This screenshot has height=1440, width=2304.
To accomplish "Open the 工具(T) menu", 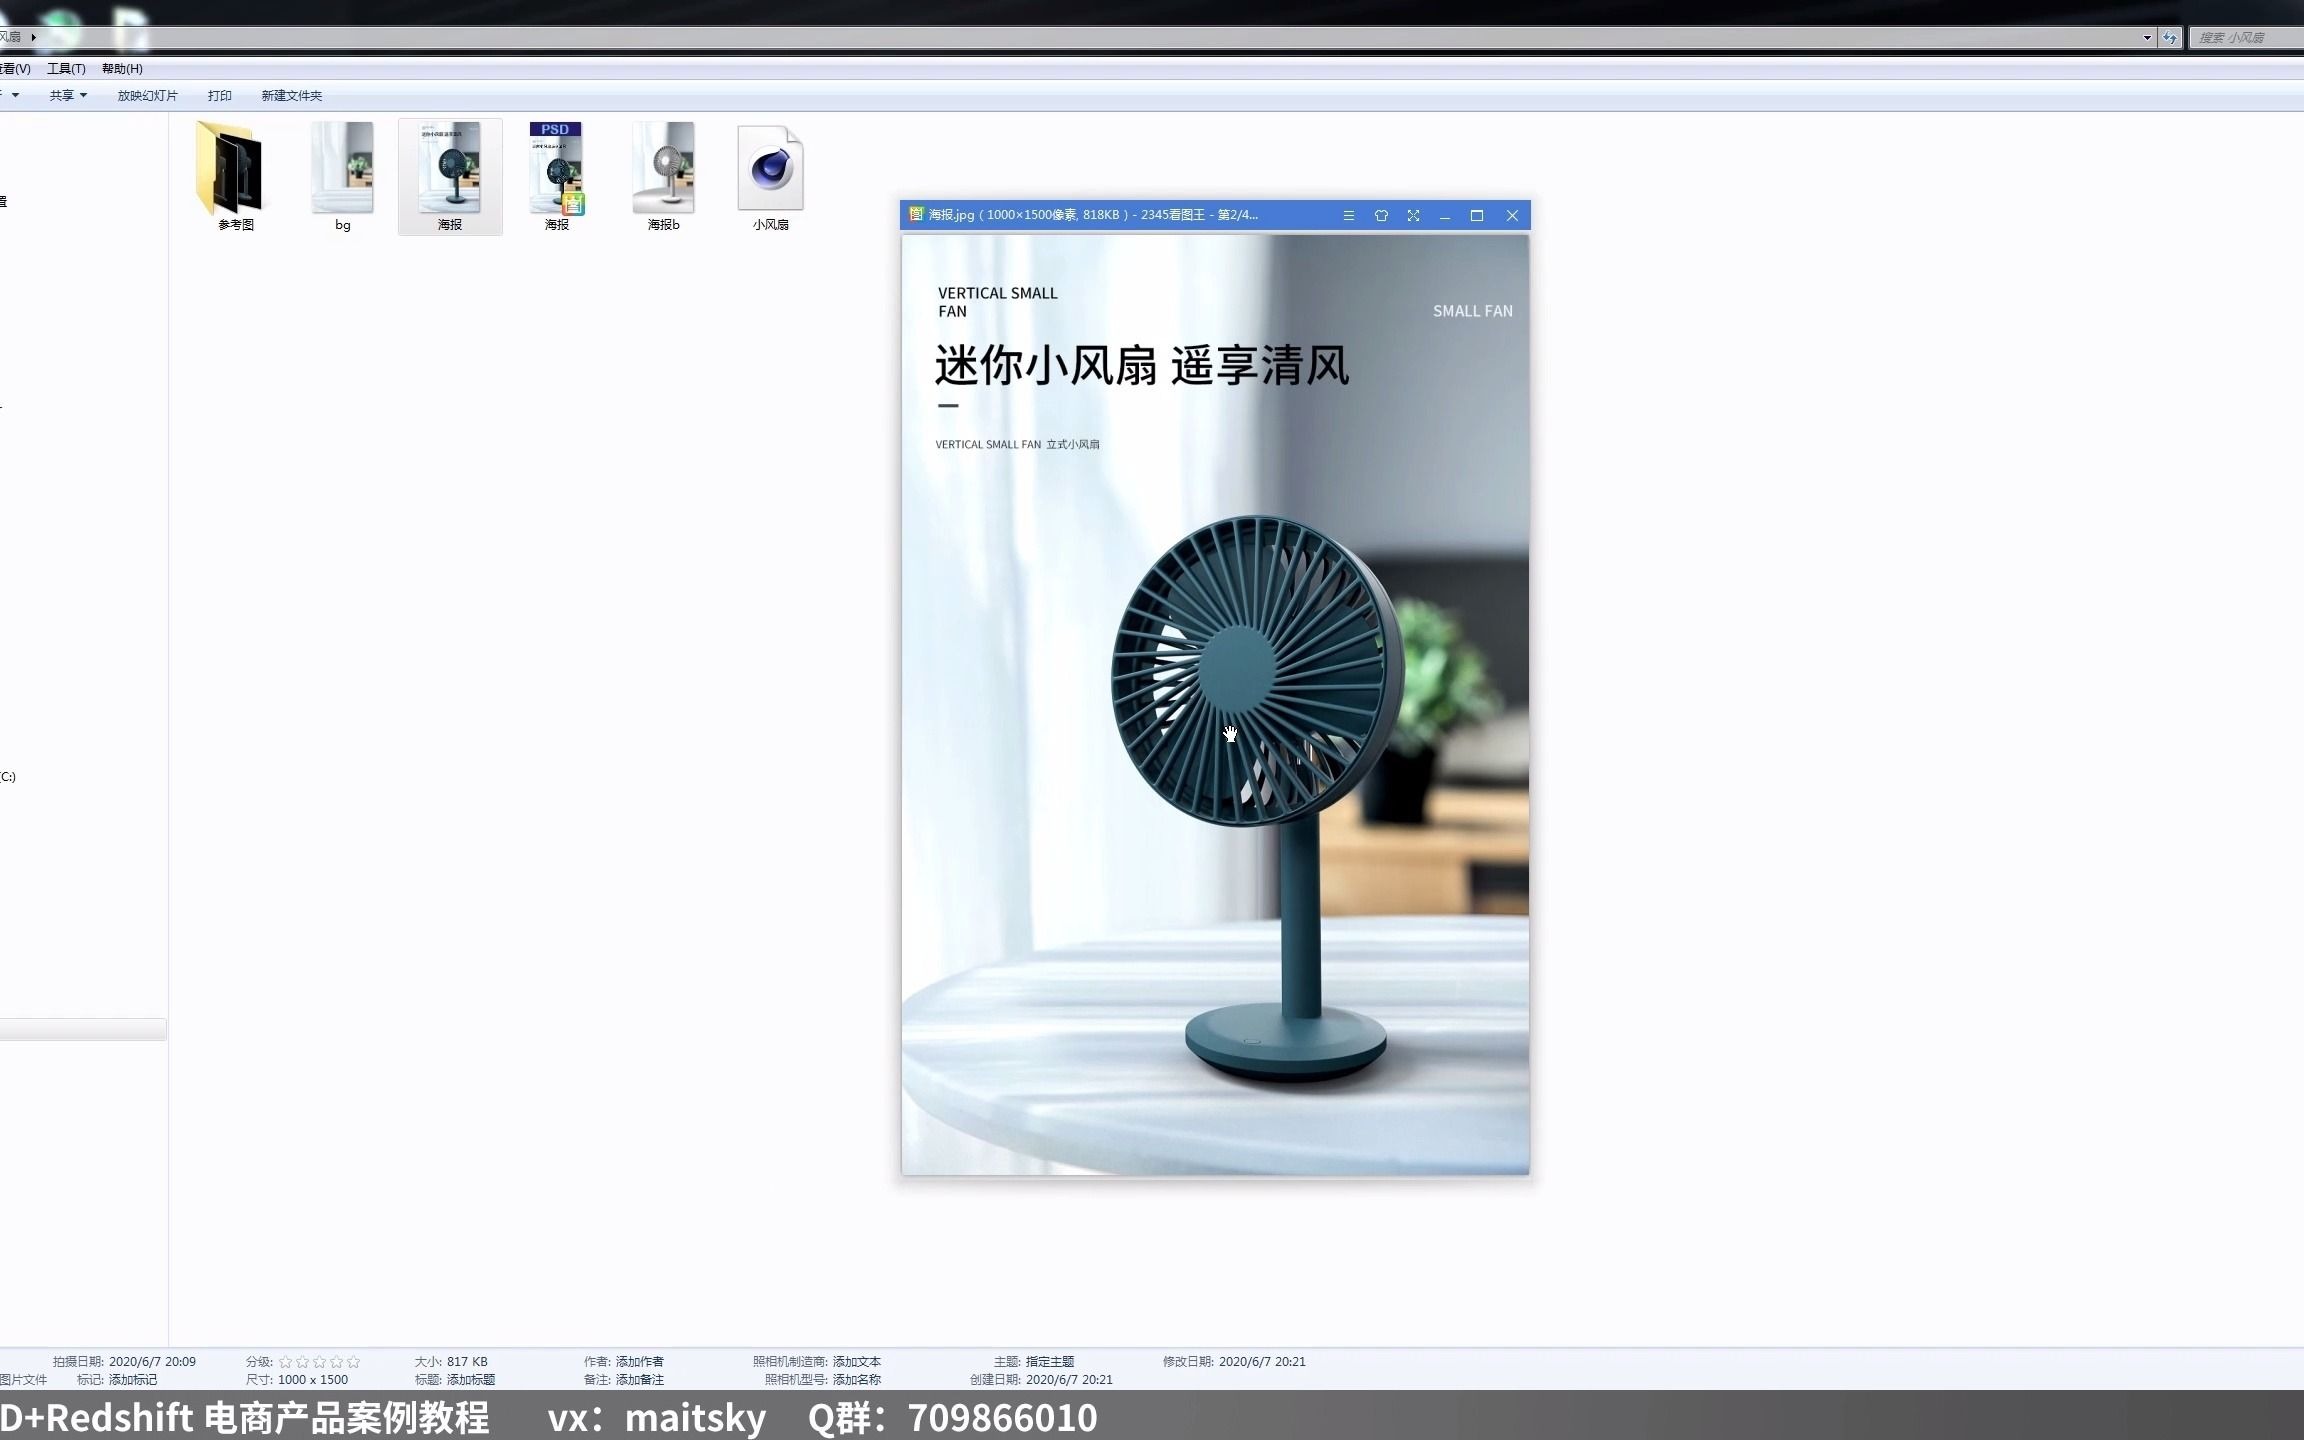I will (x=66, y=68).
